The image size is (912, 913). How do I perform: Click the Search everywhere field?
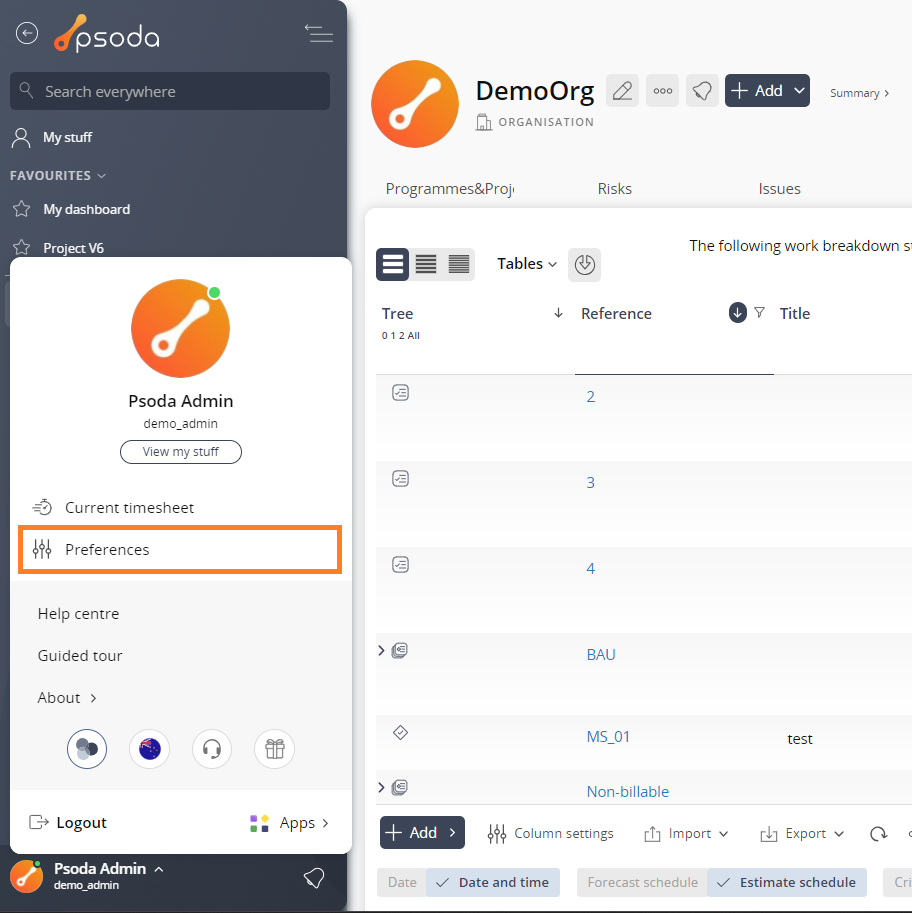[x=170, y=91]
